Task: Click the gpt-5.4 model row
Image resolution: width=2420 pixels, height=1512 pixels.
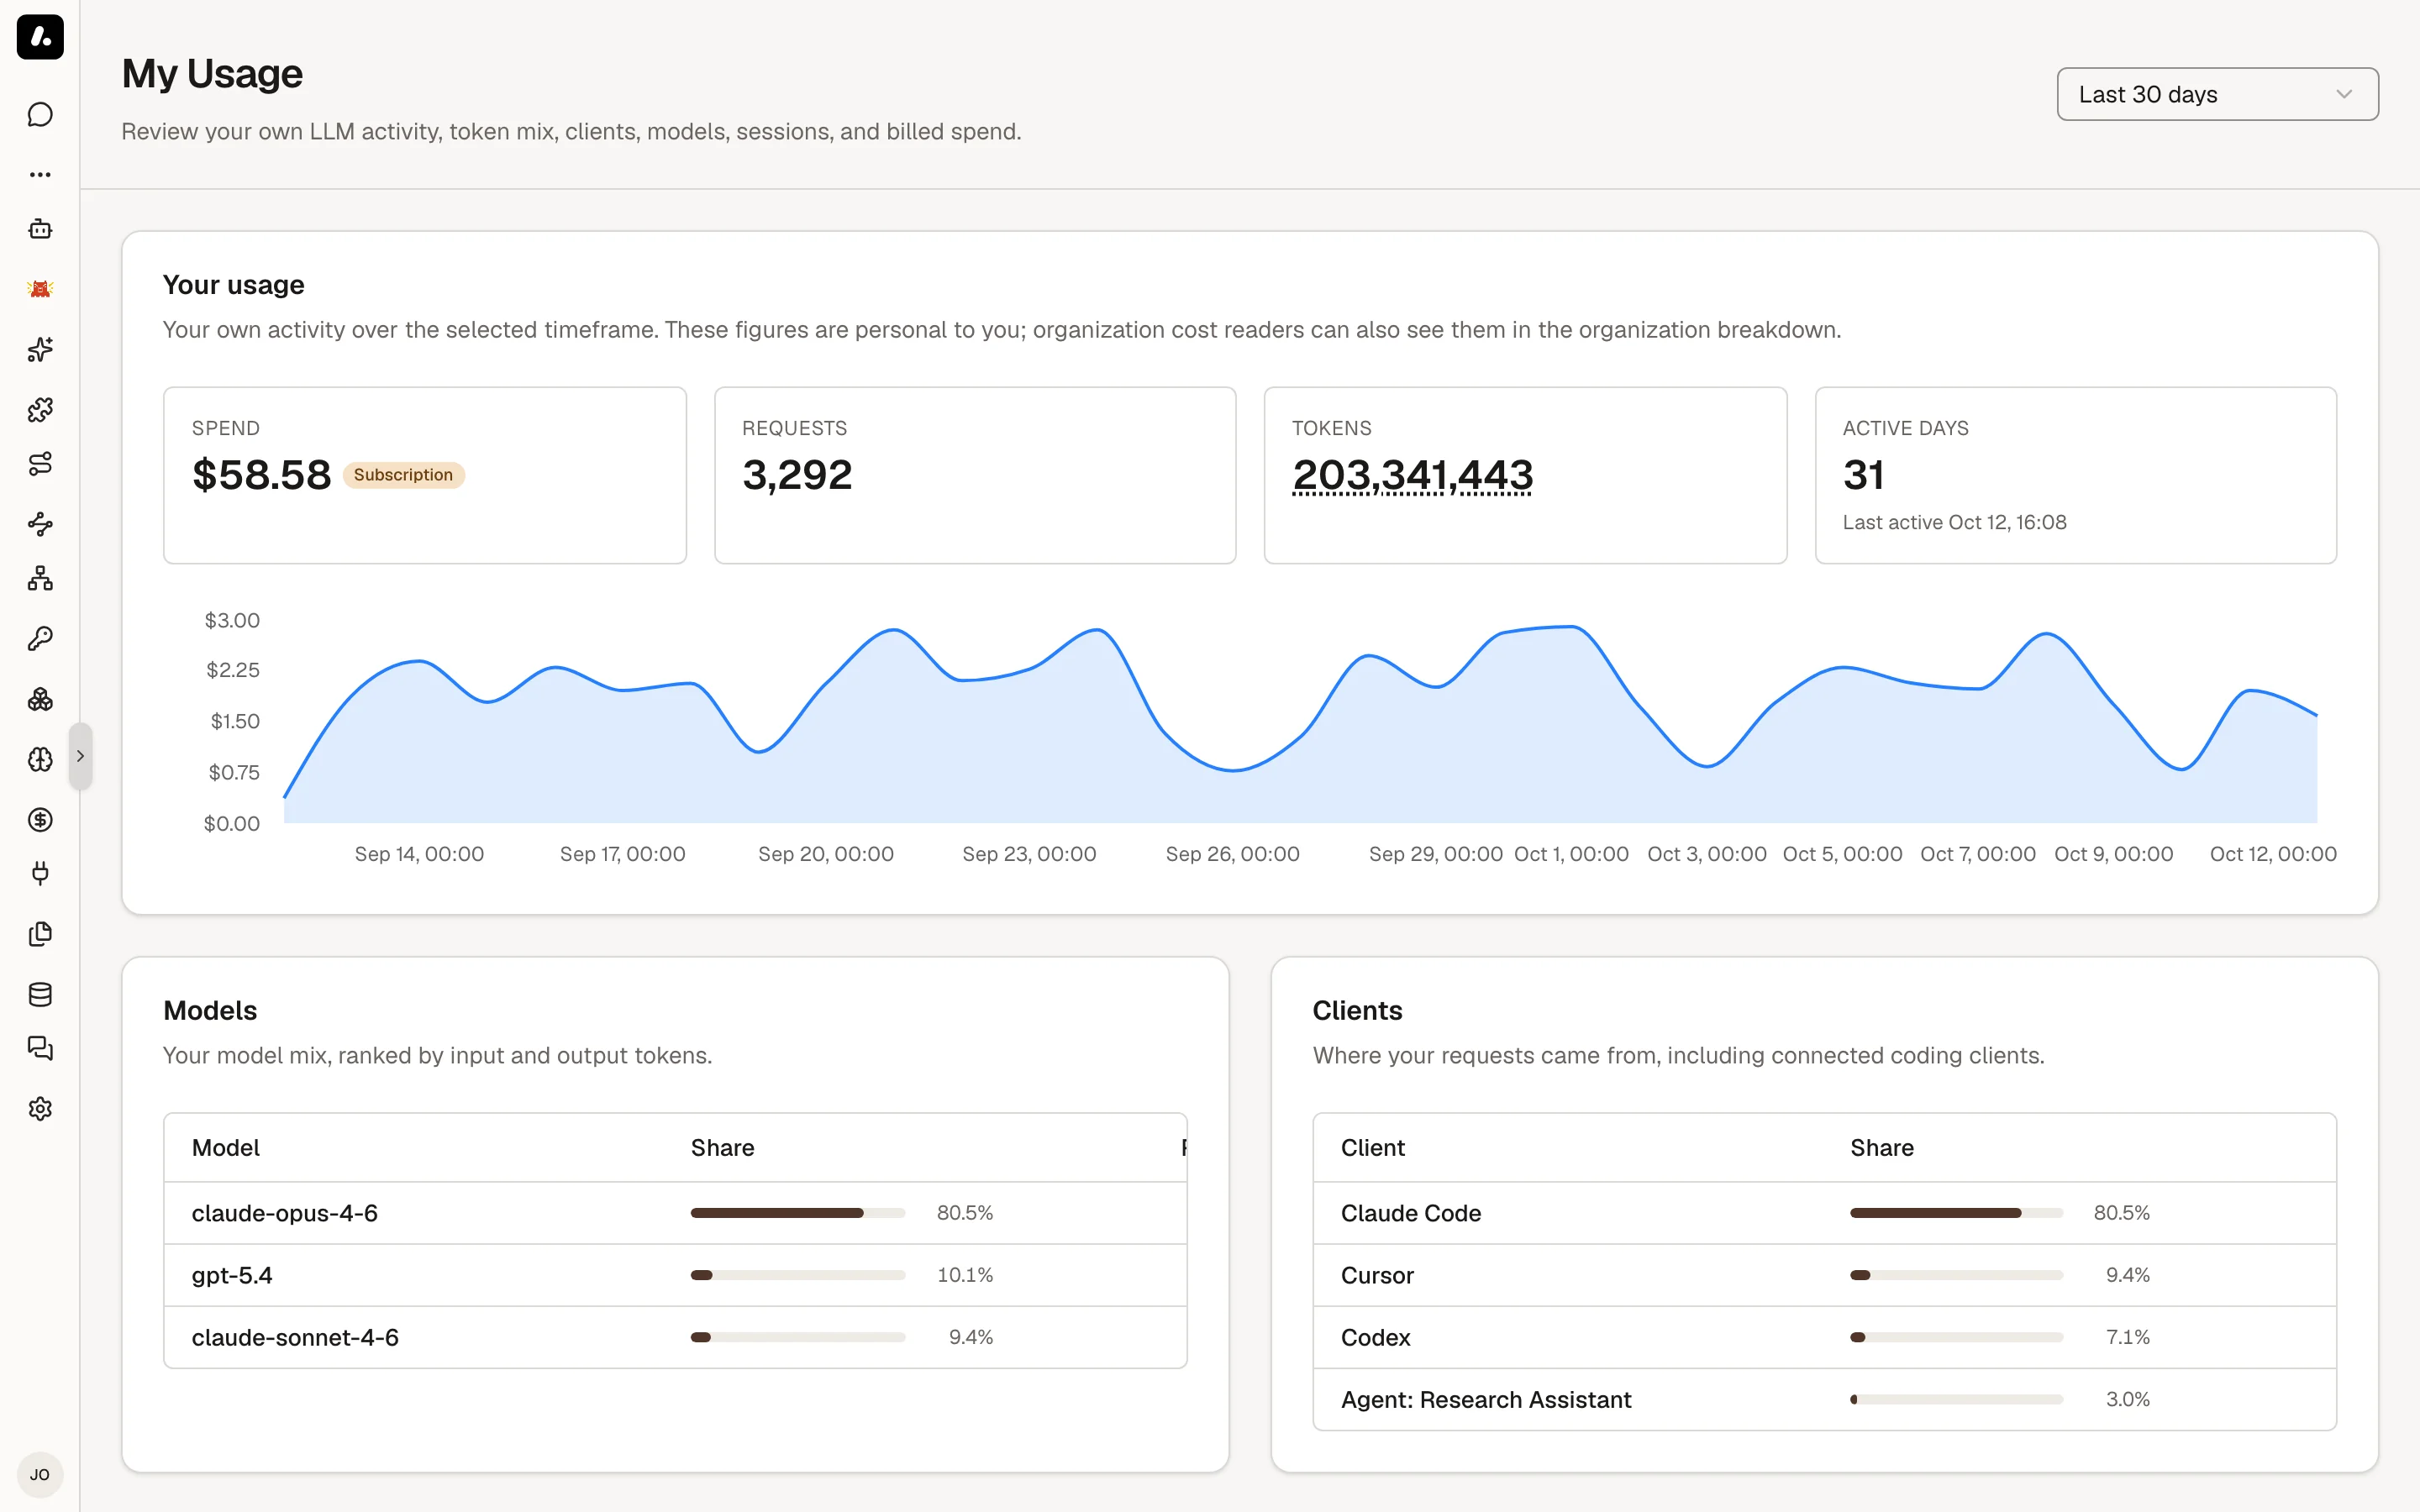Action: coord(676,1275)
